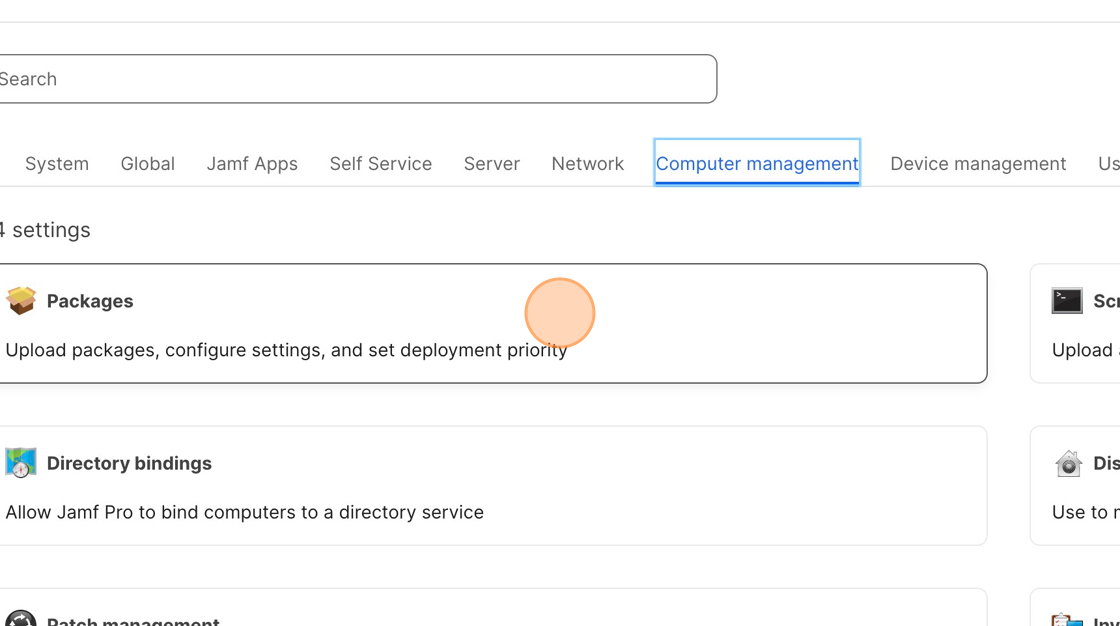Select the Server tab
Screen dimensions: 1120x626
[x=491, y=164]
